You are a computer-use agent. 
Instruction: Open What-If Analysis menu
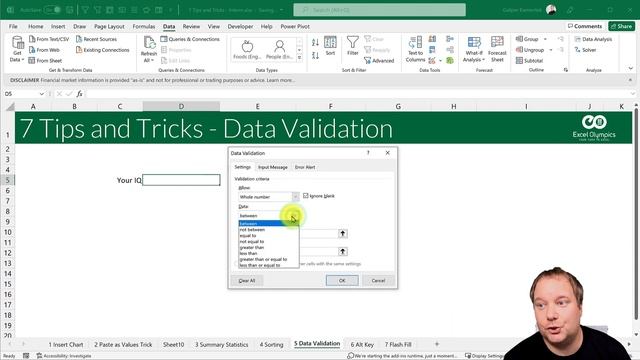coord(474,49)
